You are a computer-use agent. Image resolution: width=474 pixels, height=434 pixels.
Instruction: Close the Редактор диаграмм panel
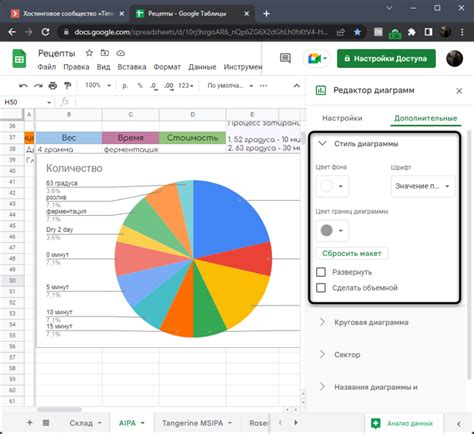459,91
